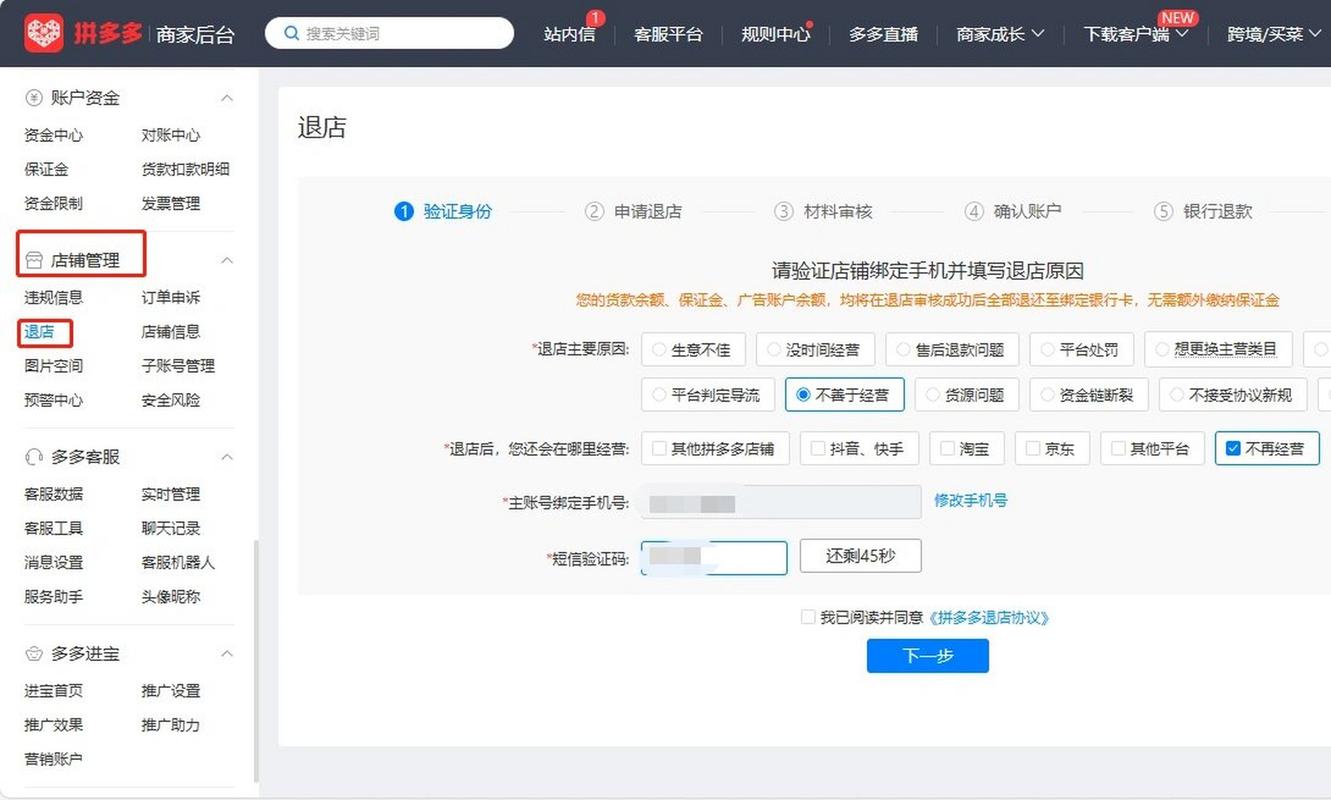
Task: Open 规则中心 in top navigation
Action: coord(775,33)
